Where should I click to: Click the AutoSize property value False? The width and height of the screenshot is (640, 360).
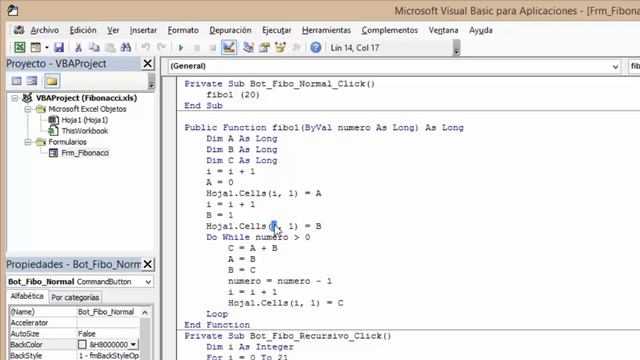tap(87, 334)
